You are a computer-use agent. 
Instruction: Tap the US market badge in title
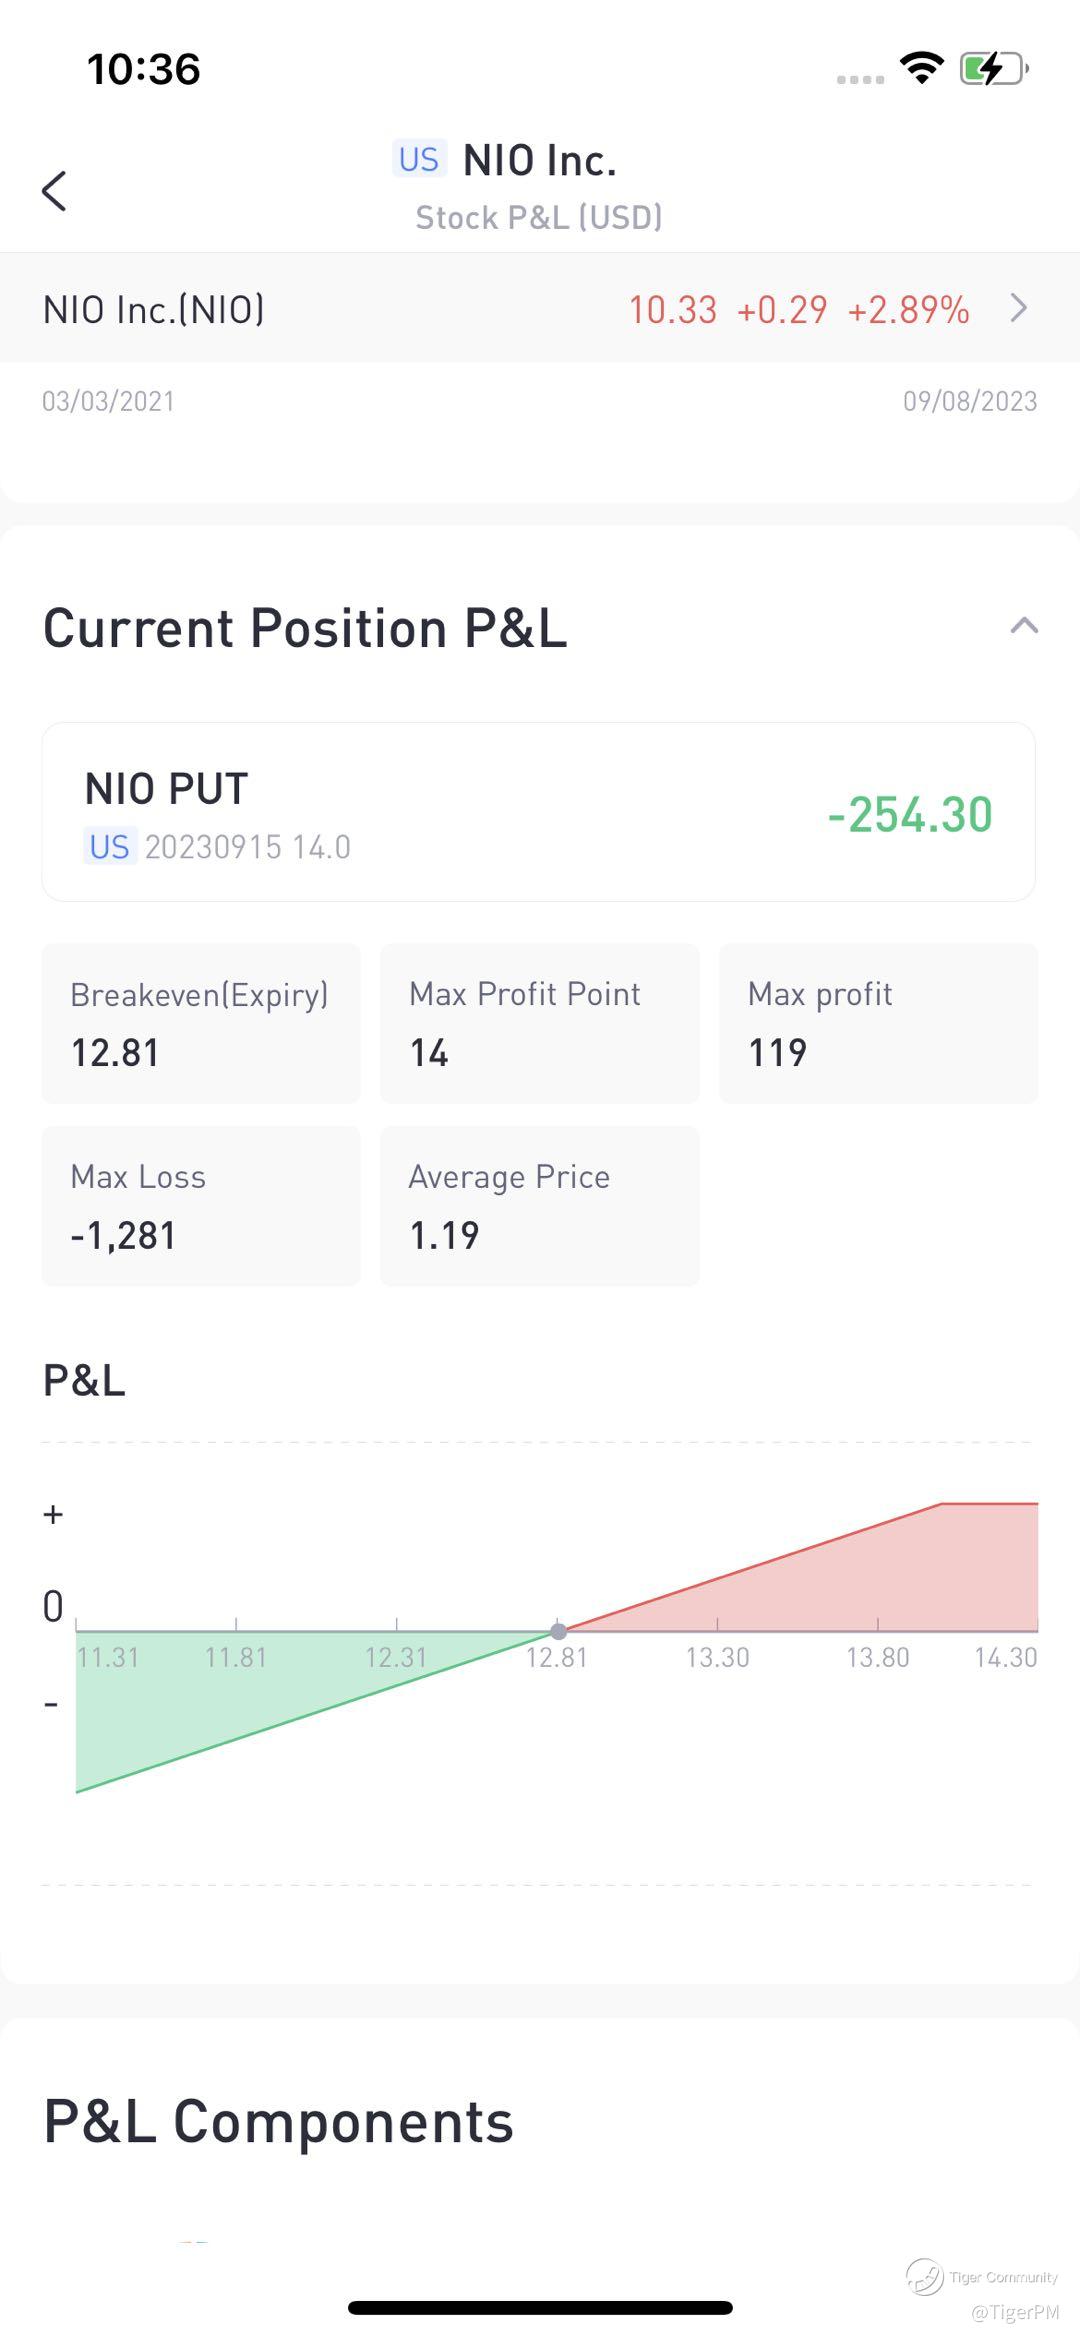[418, 160]
